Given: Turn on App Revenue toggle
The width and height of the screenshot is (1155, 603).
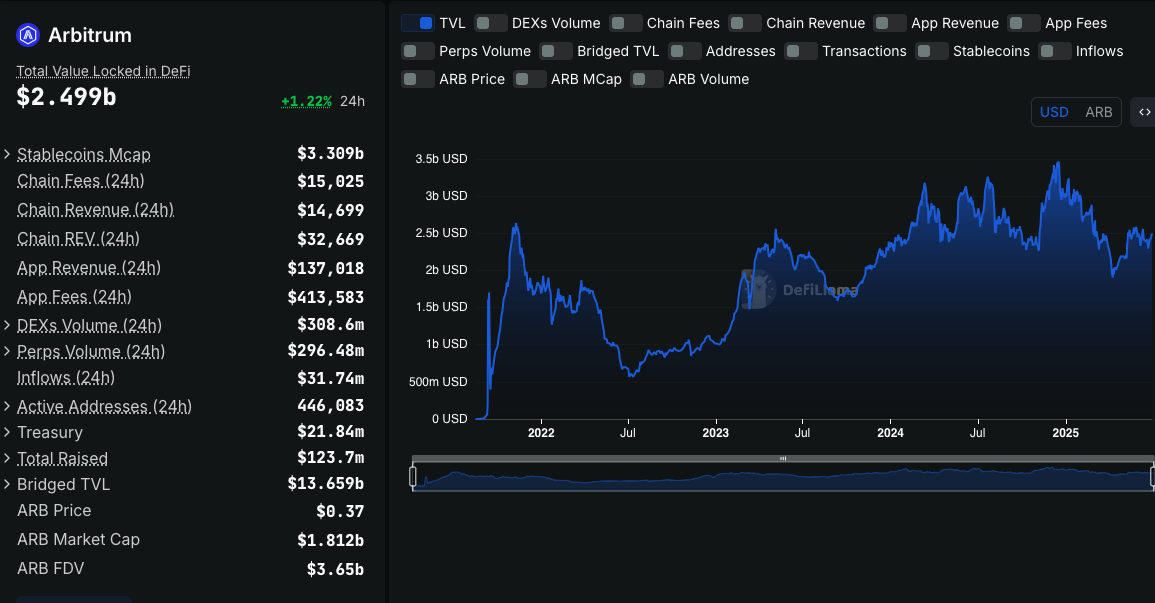Looking at the screenshot, I should [x=890, y=23].
